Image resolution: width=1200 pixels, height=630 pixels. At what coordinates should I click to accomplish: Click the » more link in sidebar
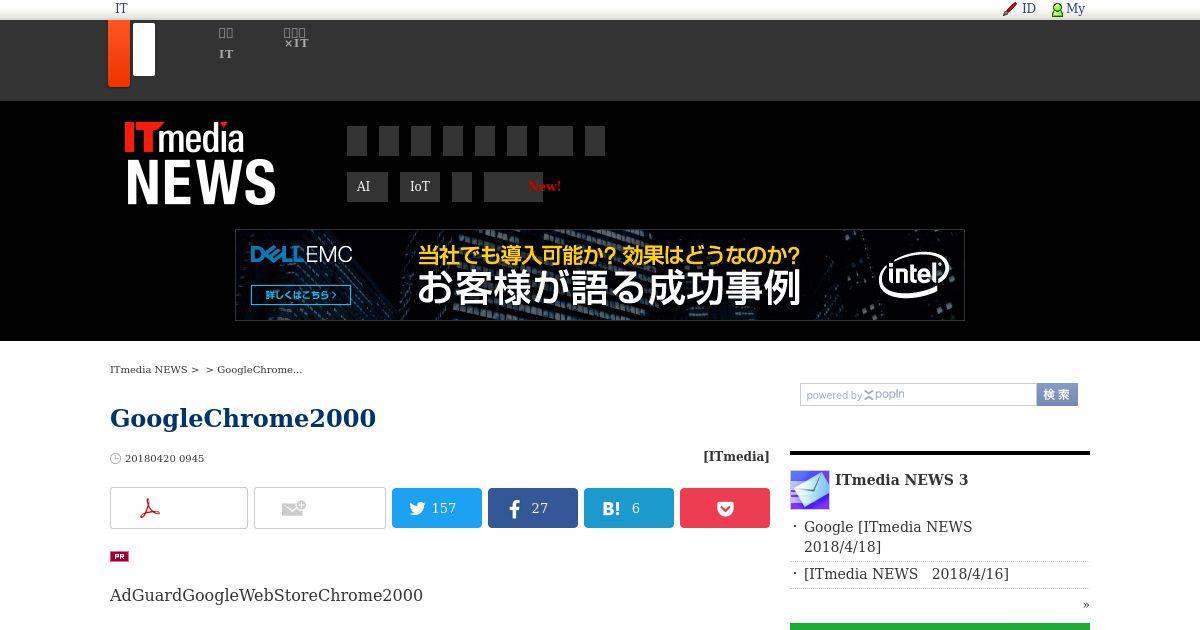tap(1086, 604)
